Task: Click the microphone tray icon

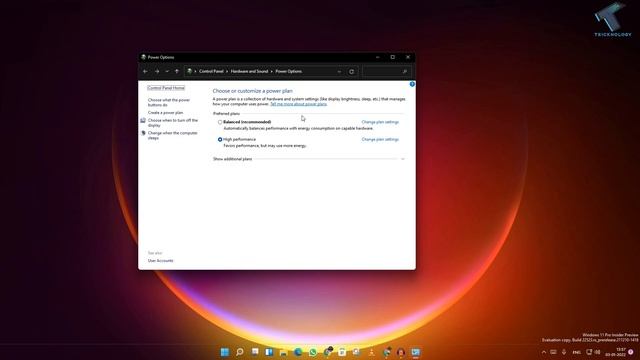Action: [564, 352]
